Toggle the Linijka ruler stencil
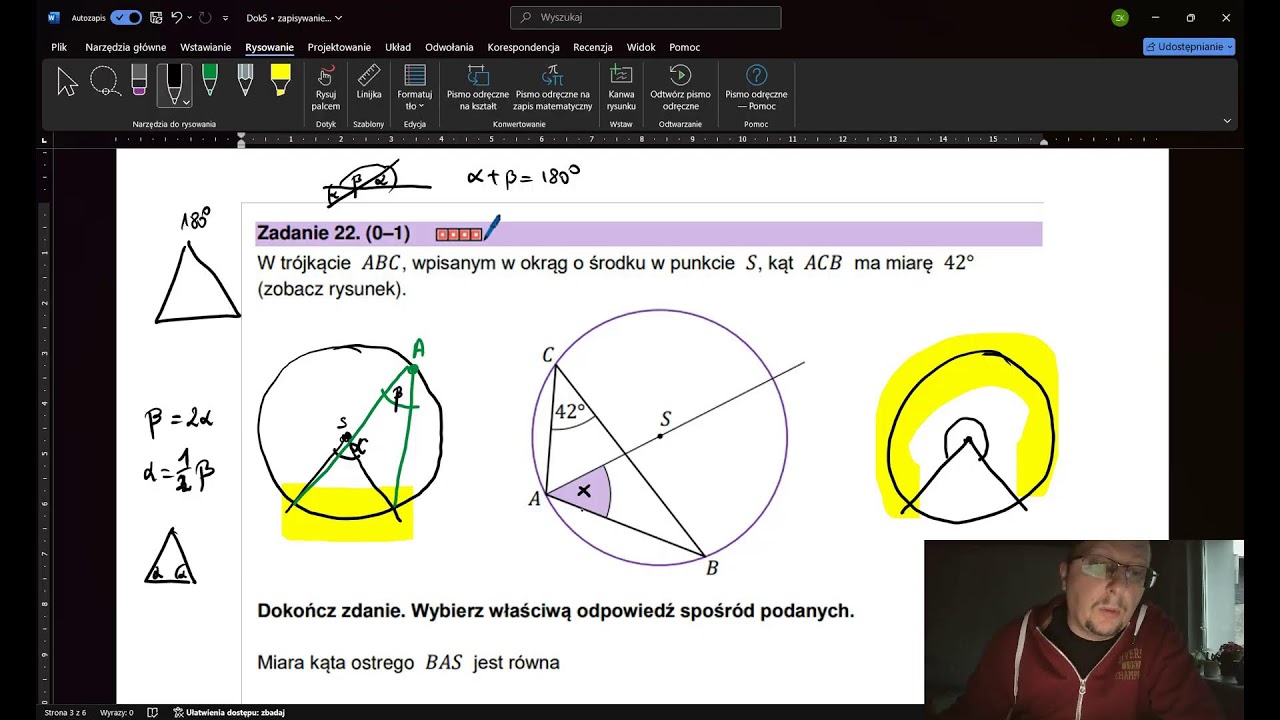Viewport: 1280px width, 720px height. point(369,83)
